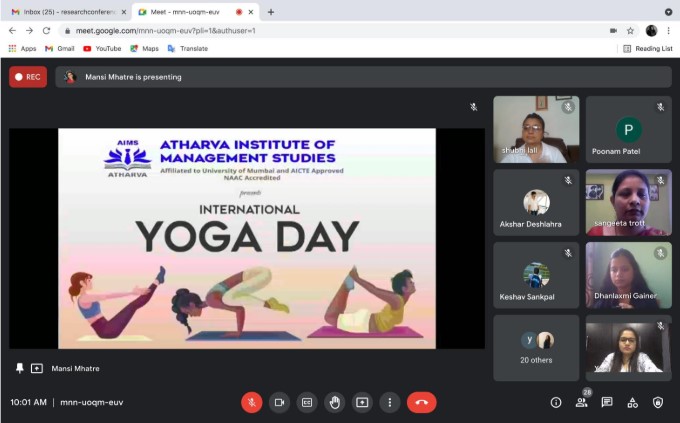Open Chrome three-dot menu

click(668, 31)
